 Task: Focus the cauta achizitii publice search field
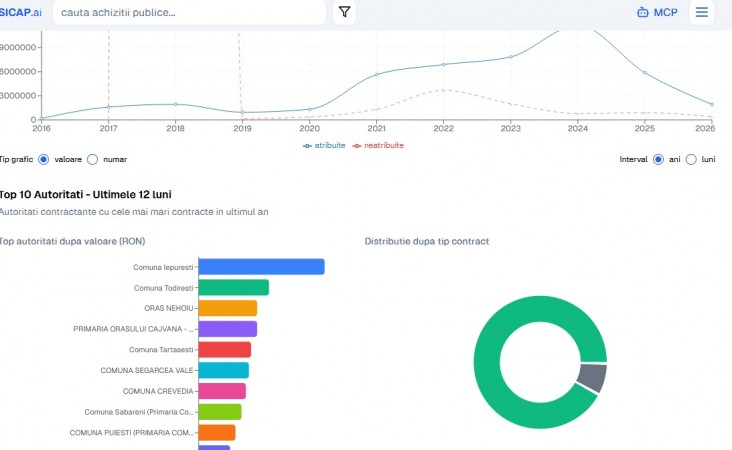click(x=189, y=13)
